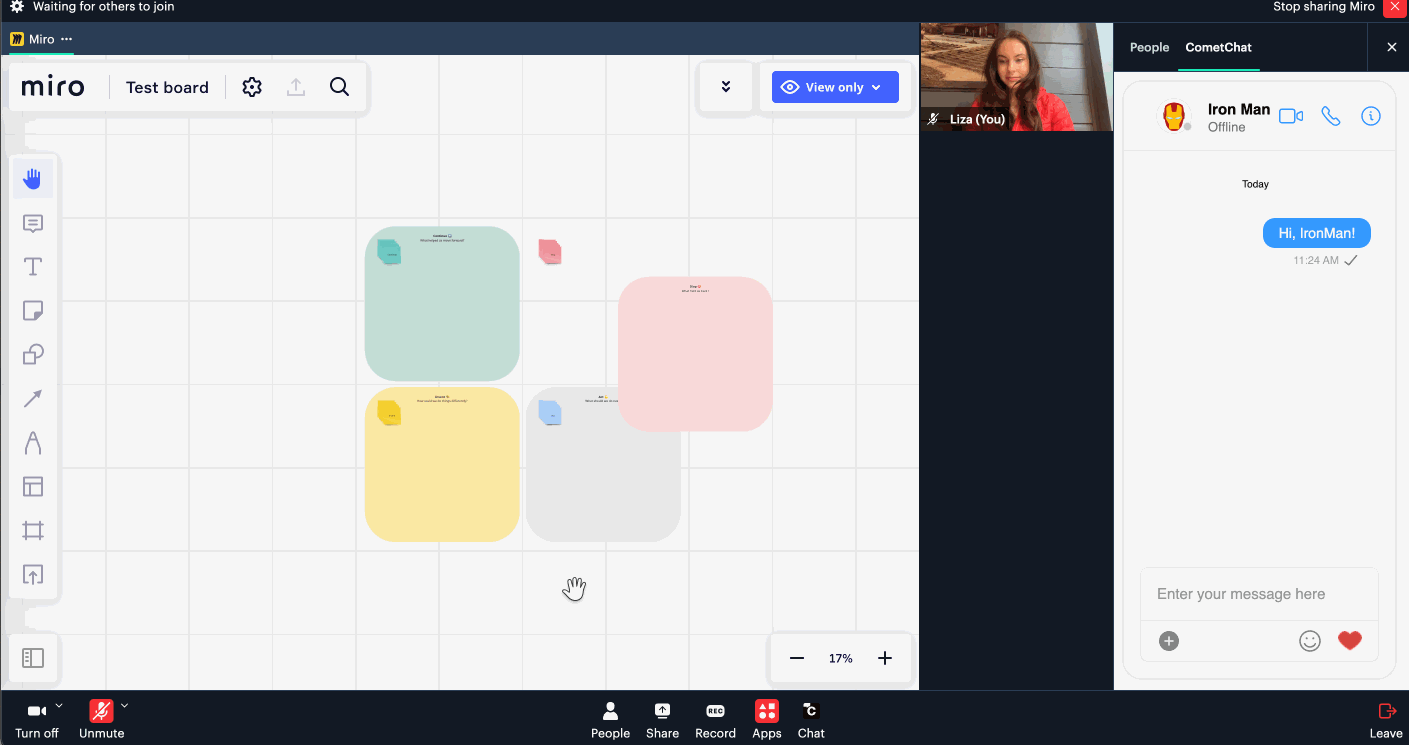Send a heart reaction
This screenshot has width=1409, height=745.
pyautogui.click(x=1350, y=641)
